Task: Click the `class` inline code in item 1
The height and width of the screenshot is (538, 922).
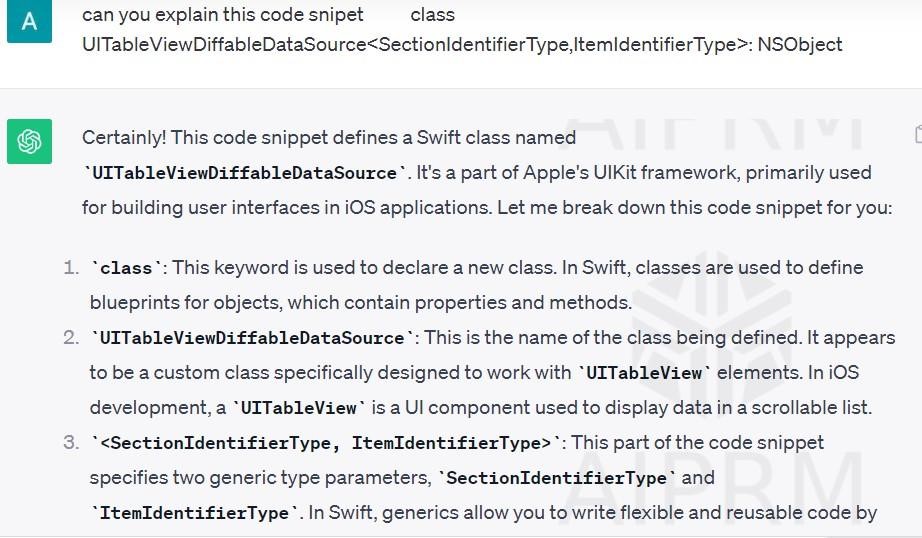Action: 126,268
